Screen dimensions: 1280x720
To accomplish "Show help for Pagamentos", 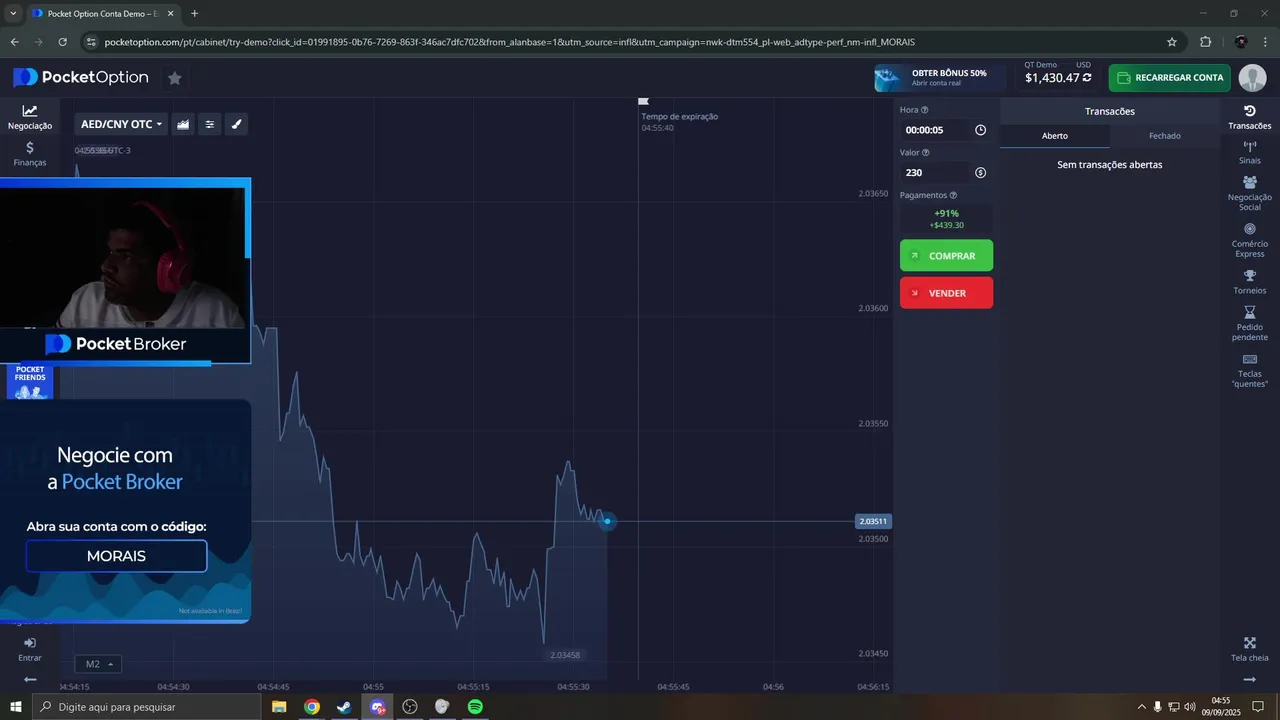I will (953, 196).
